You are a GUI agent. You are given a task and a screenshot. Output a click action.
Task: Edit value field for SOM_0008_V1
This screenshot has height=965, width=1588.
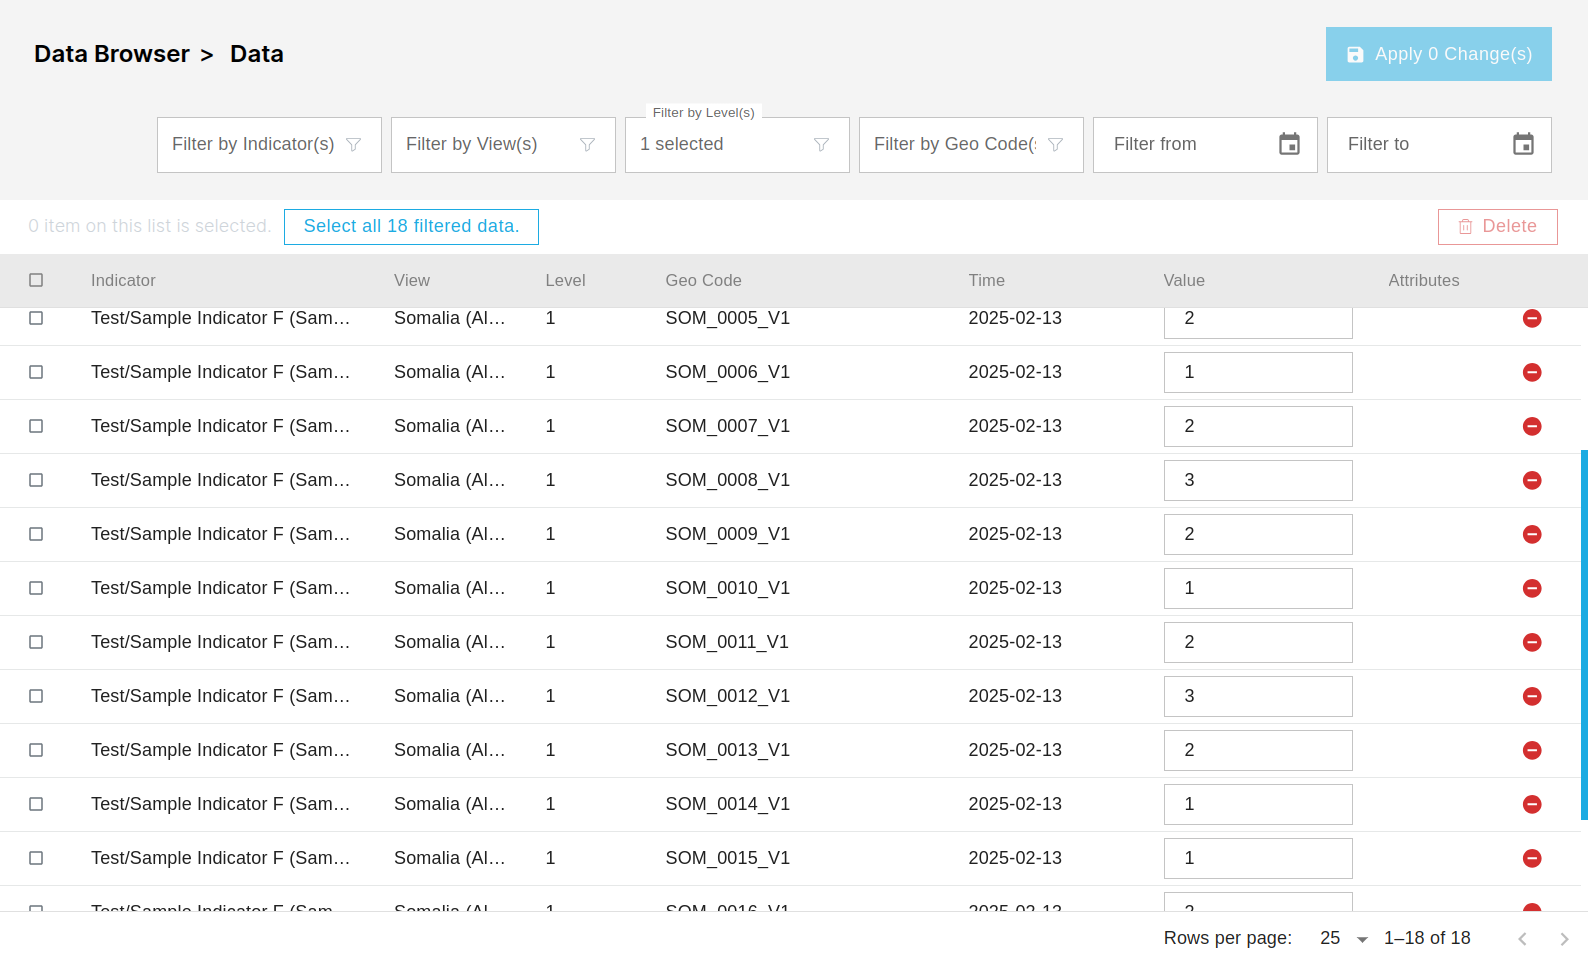pos(1258,480)
